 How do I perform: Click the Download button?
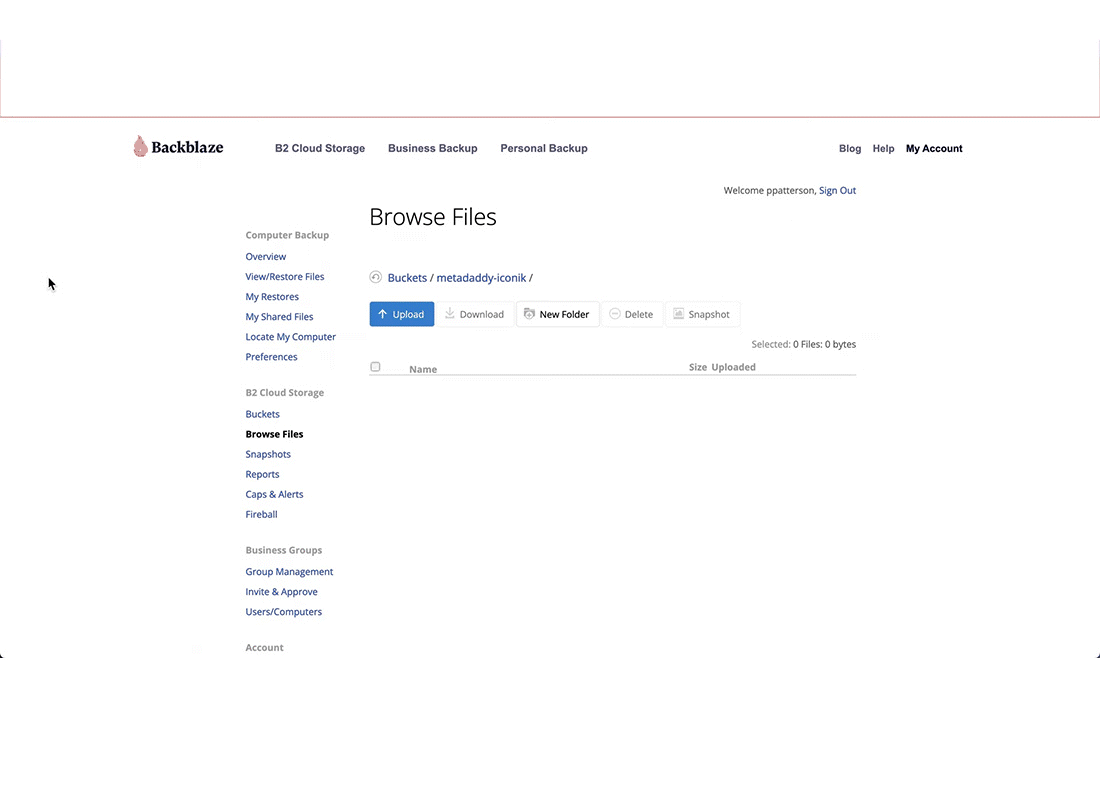click(475, 314)
